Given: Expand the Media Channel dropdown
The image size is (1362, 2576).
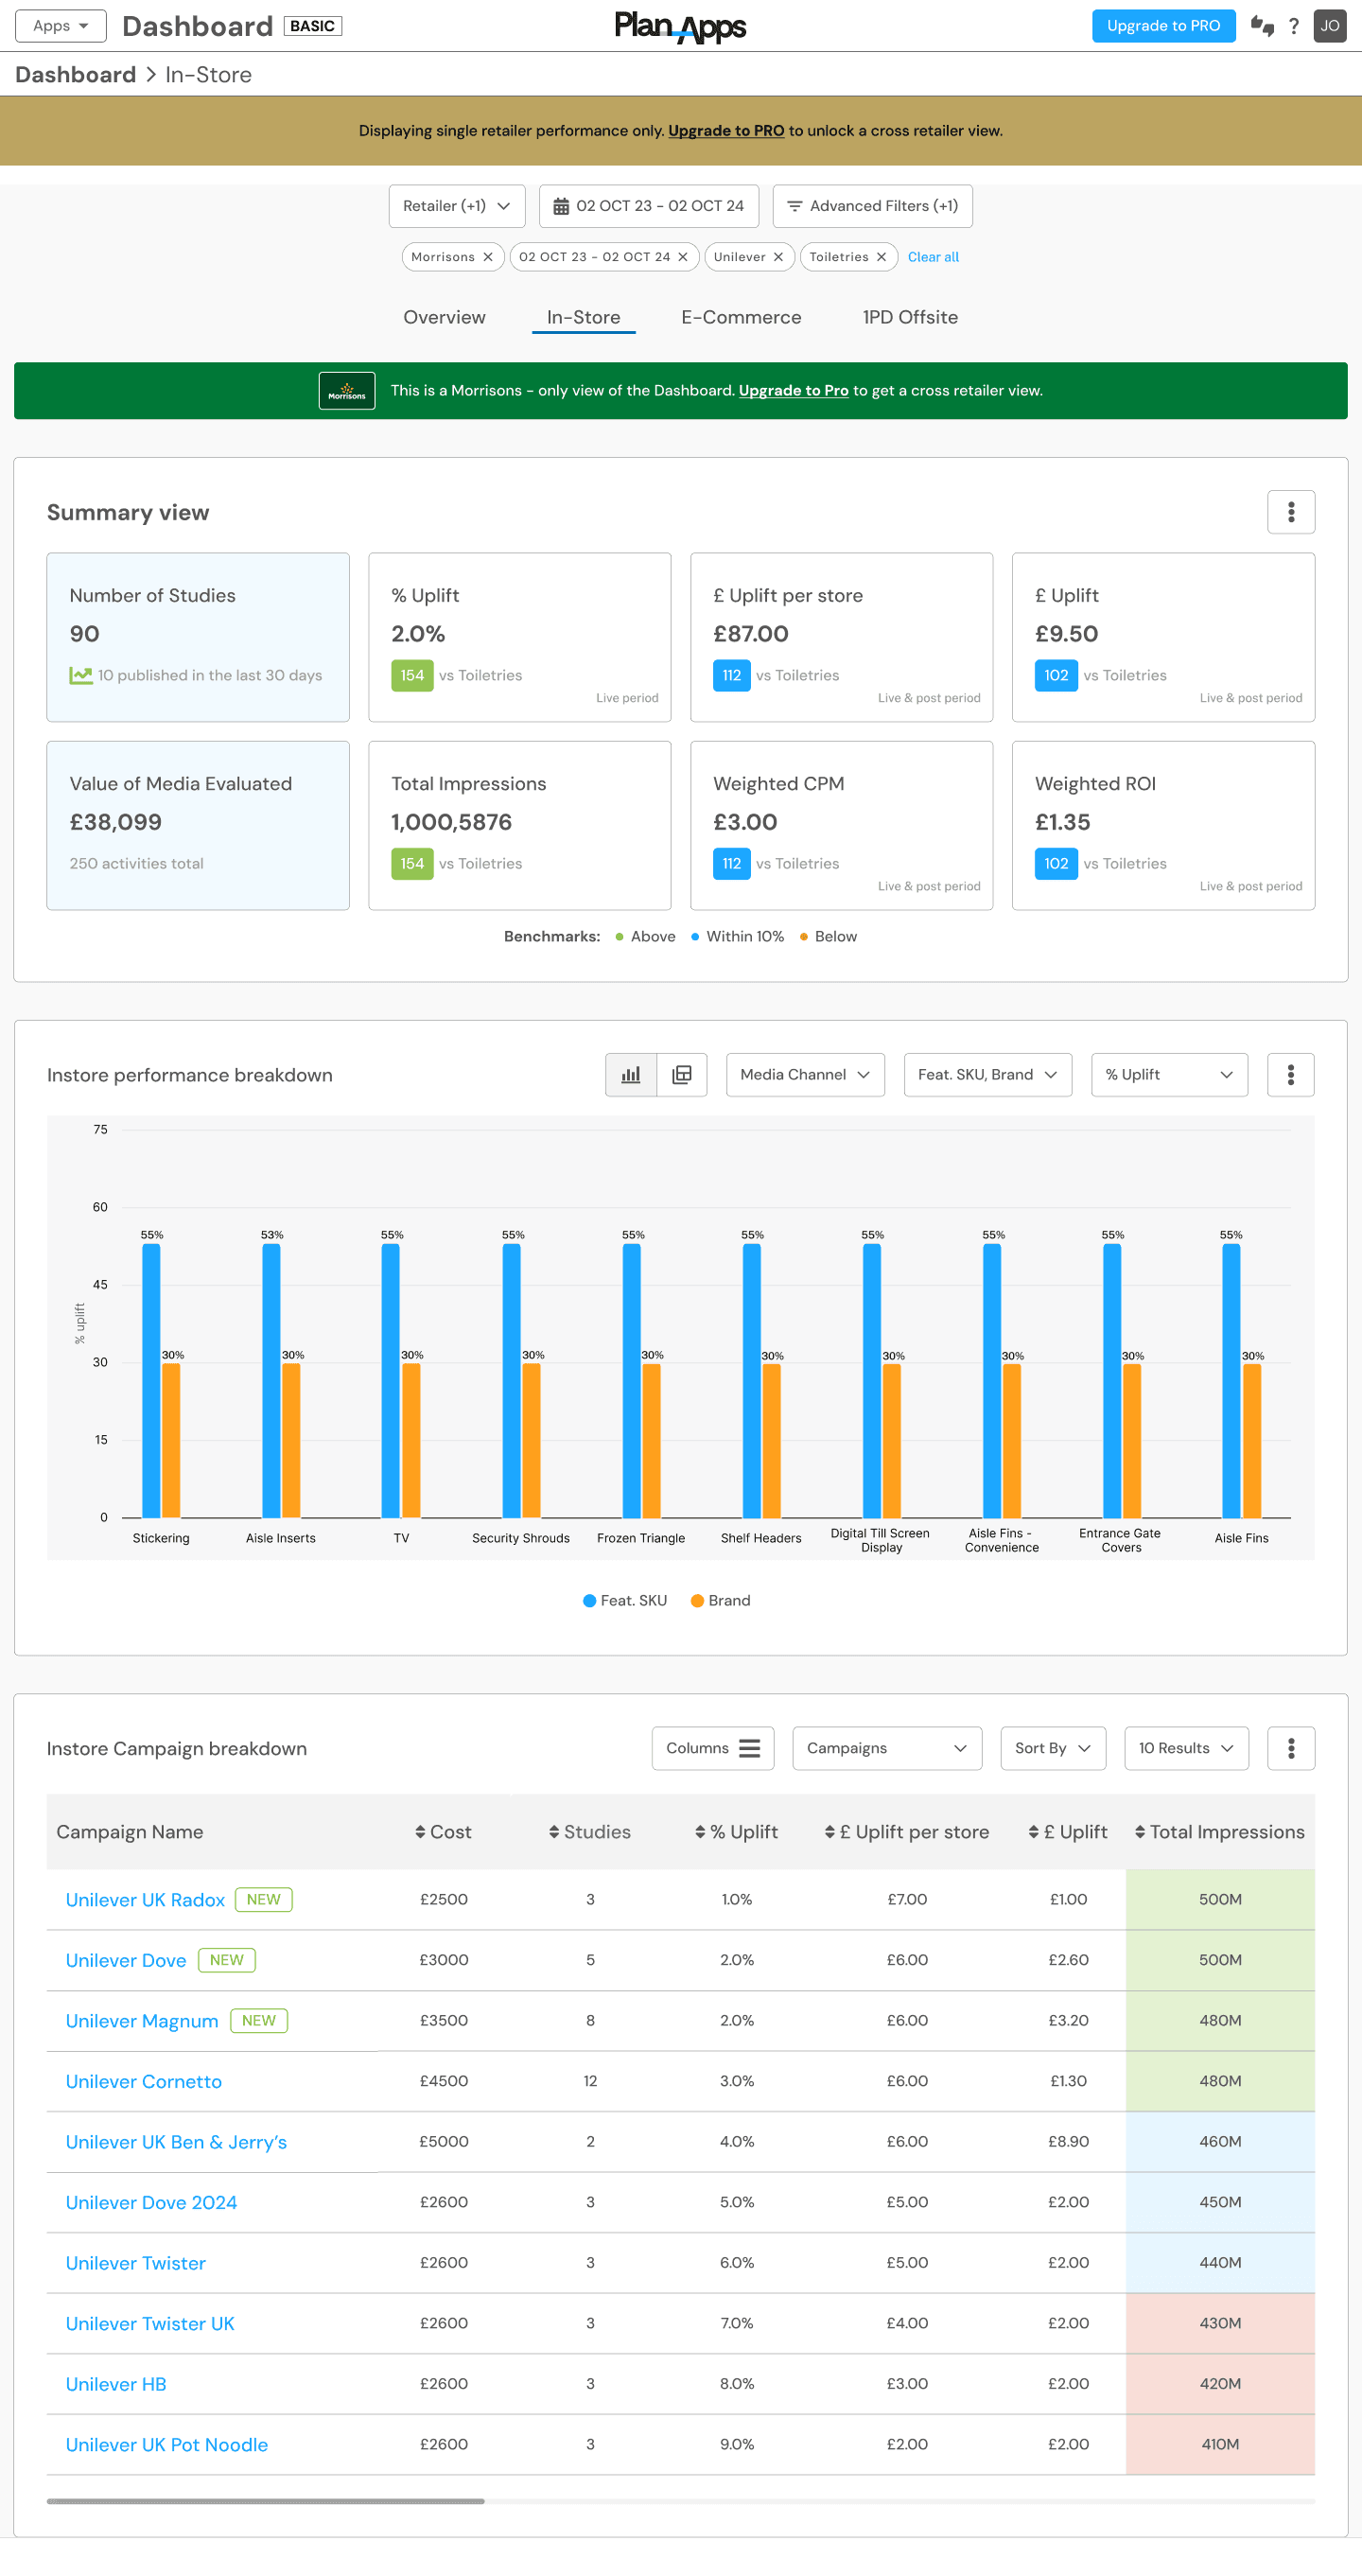Looking at the screenshot, I should [805, 1075].
